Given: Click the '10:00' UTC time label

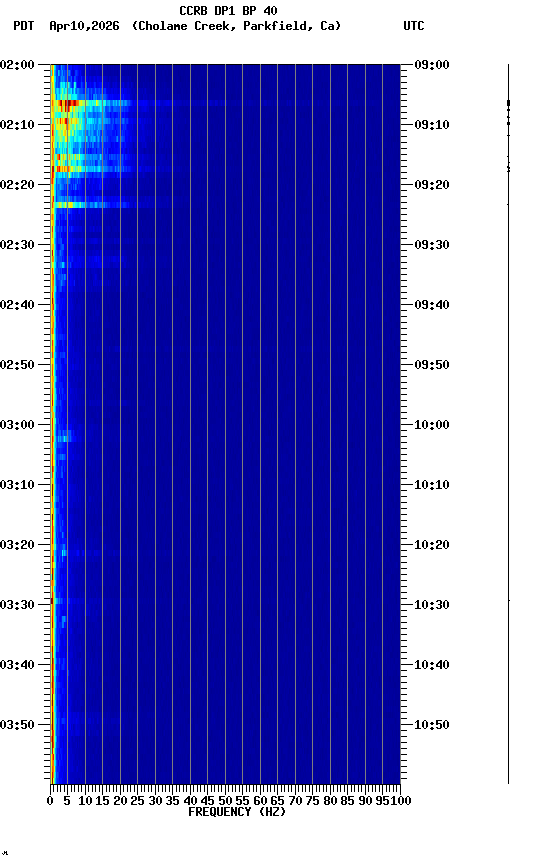Looking at the screenshot, I should click(432, 425).
